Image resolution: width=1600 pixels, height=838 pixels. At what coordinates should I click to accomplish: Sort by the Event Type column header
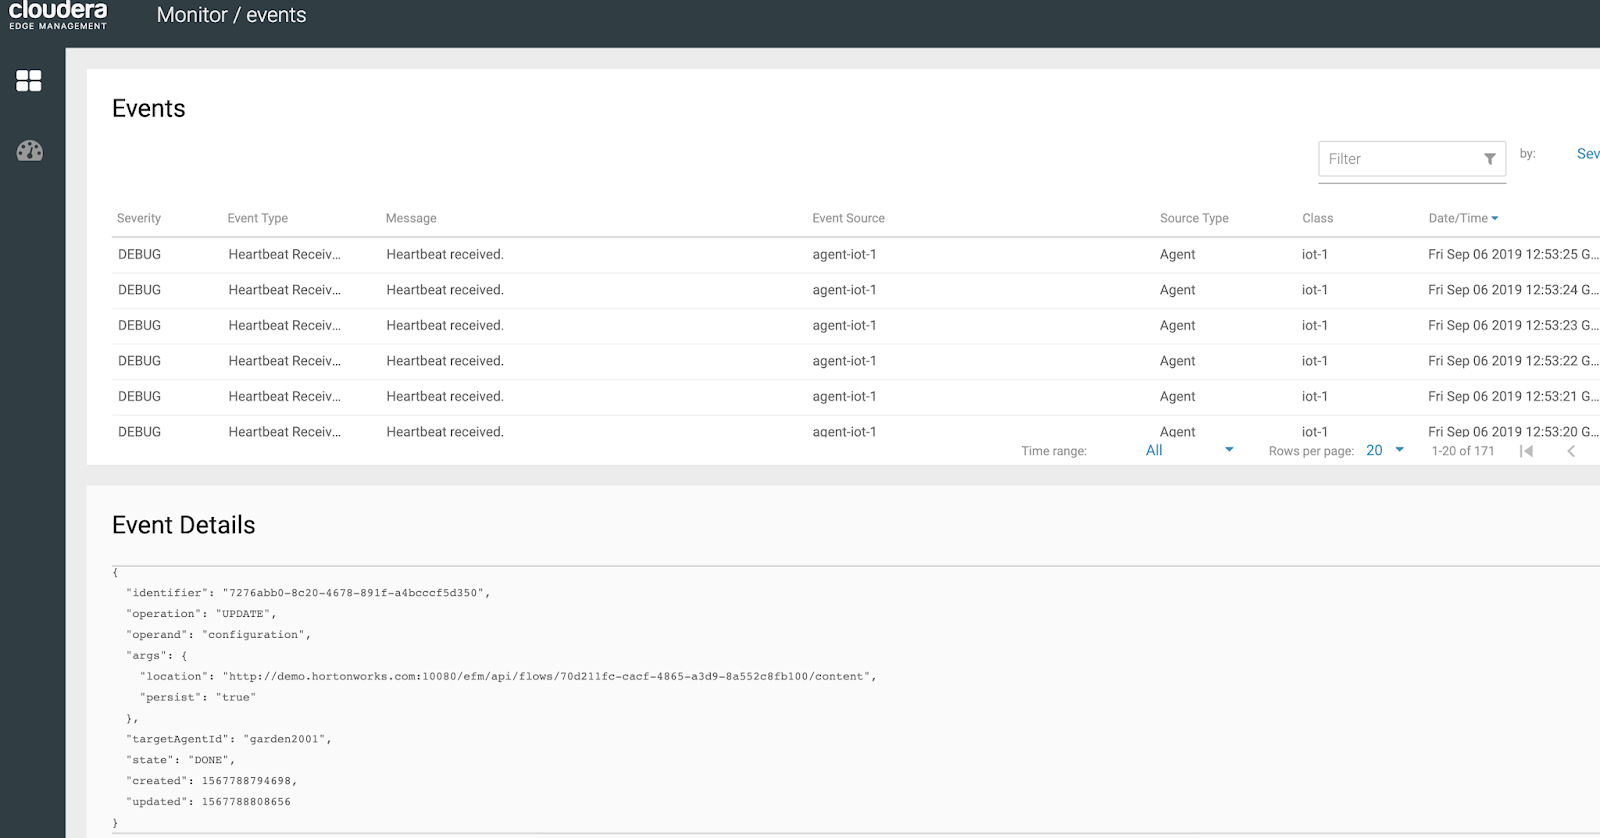[x=257, y=218]
